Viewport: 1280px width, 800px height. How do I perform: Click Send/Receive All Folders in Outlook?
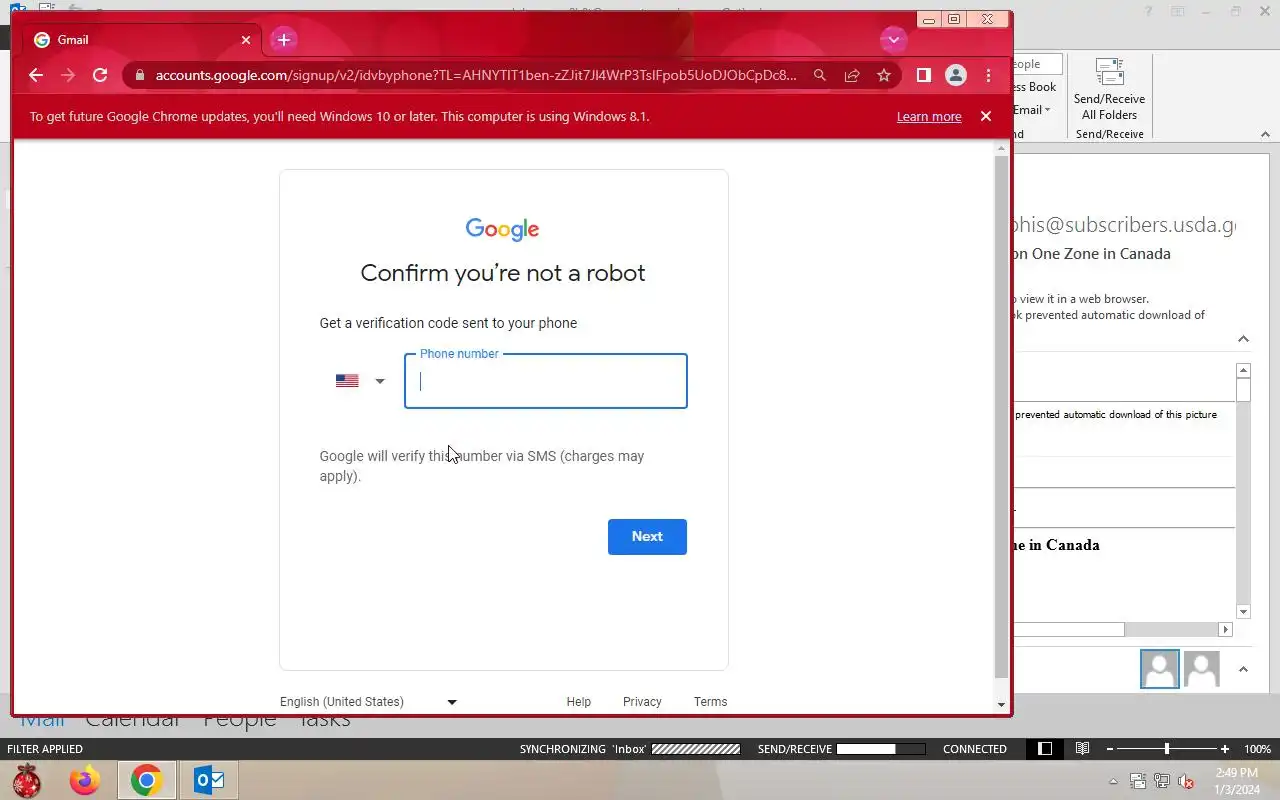[x=1110, y=90]
